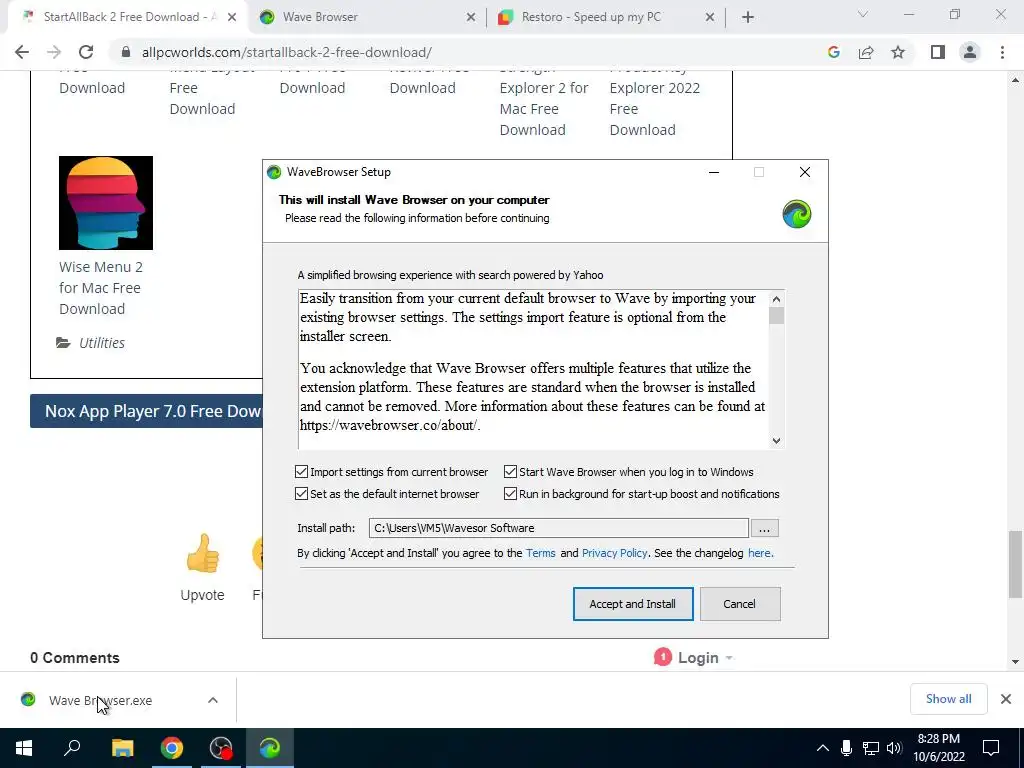The height and width of the screenshot is (768, 1024).
Task: Click the Wave Browser logo in setup header
Action: [797, 214]
